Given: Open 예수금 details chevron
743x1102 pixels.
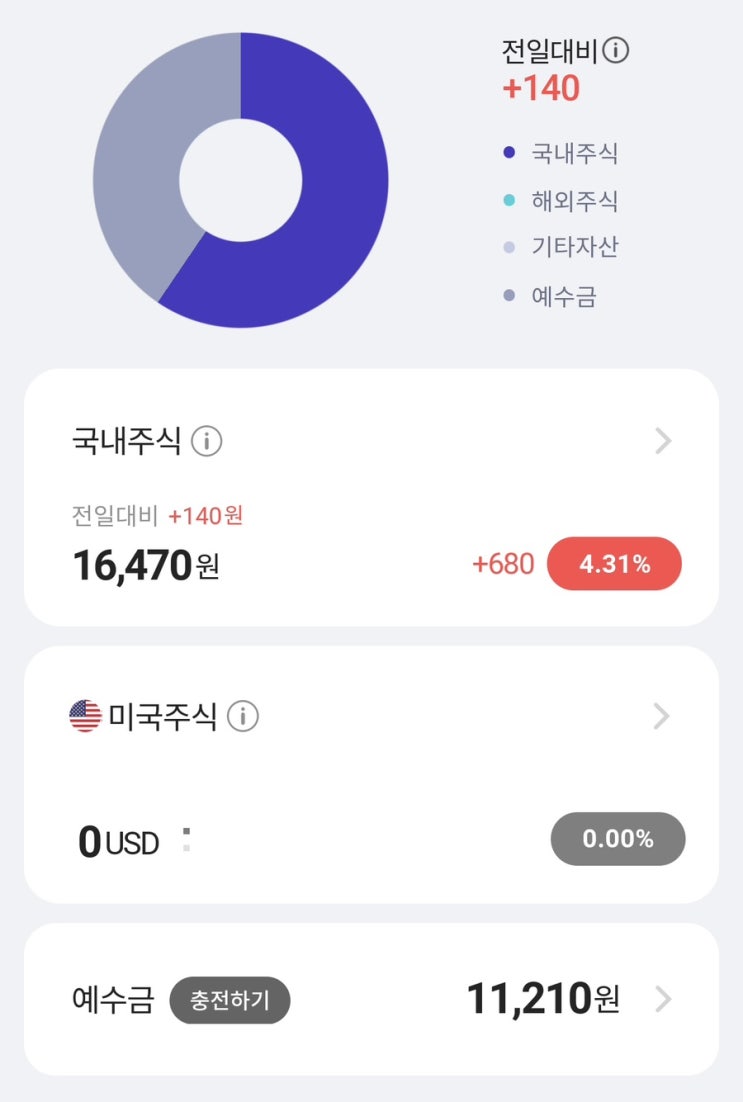Looking at the screenshot, I should [x=662, y=999].
